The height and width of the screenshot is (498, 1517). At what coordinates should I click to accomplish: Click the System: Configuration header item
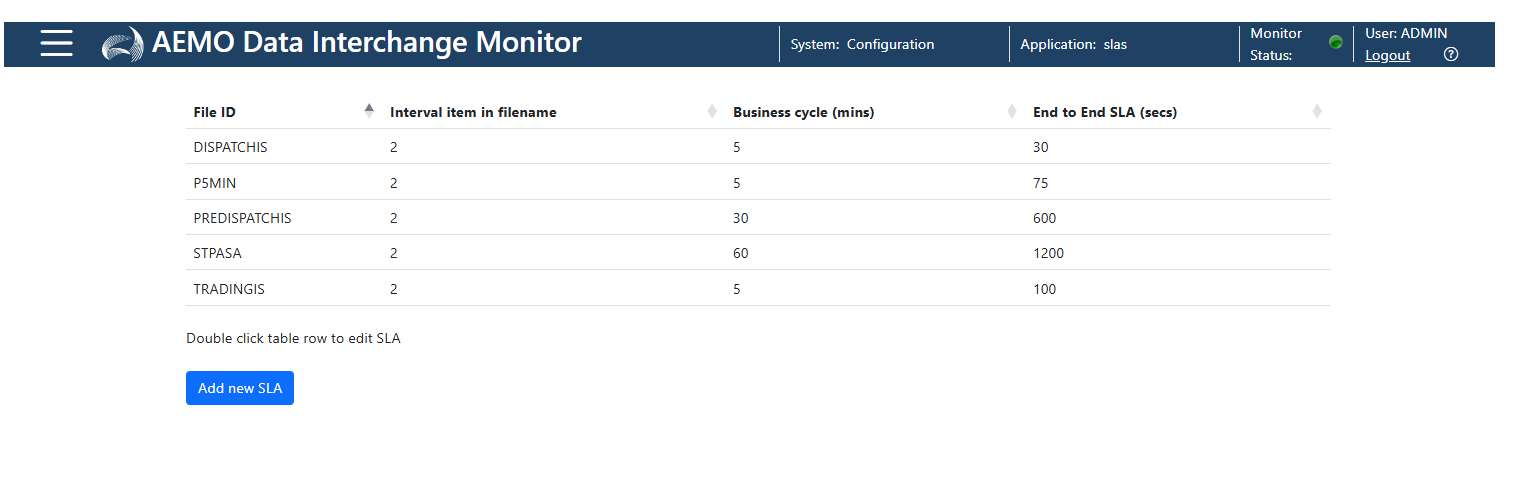point(862,44)
